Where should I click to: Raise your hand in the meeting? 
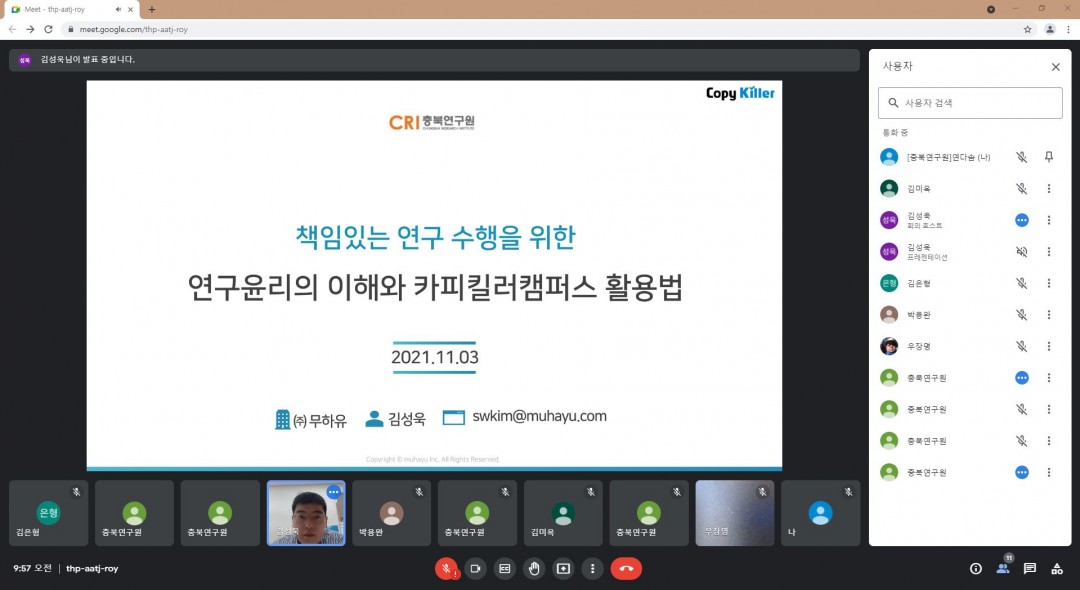pyautogui.click(x=534, y=568)
